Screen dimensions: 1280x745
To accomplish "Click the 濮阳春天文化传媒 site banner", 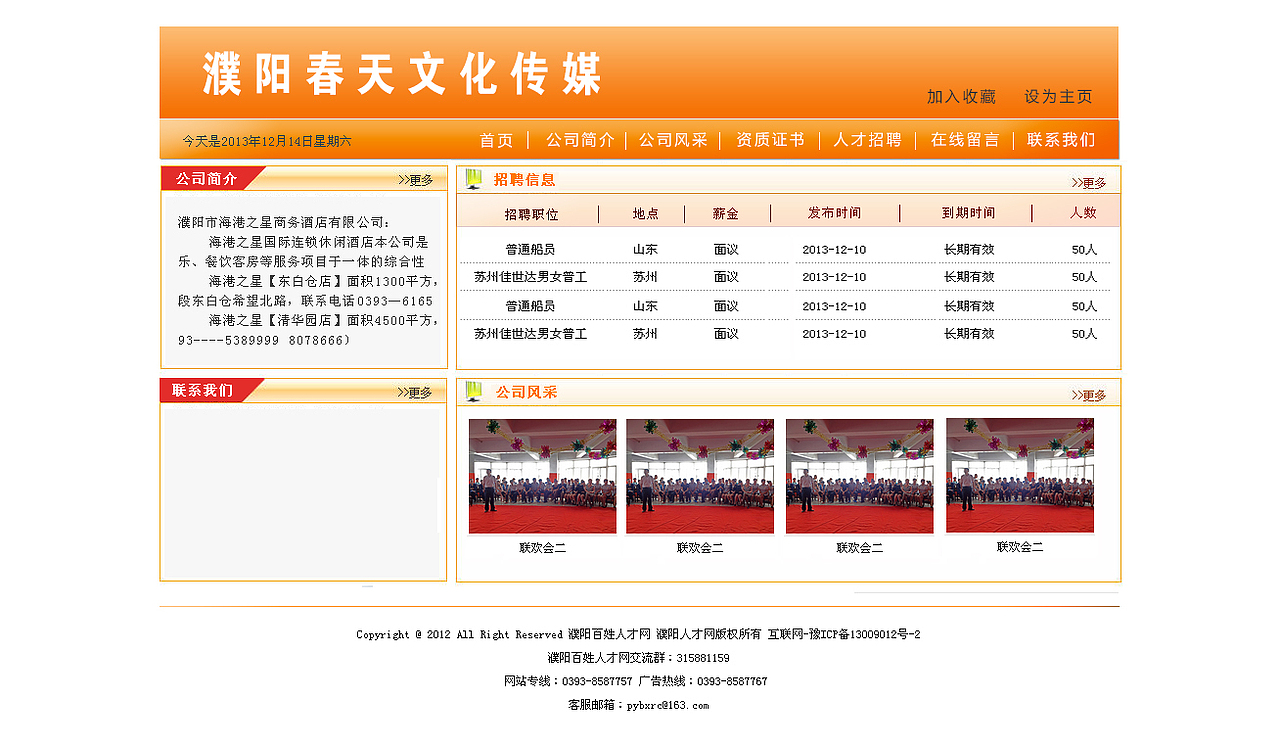I will click(x=402, y=72).
